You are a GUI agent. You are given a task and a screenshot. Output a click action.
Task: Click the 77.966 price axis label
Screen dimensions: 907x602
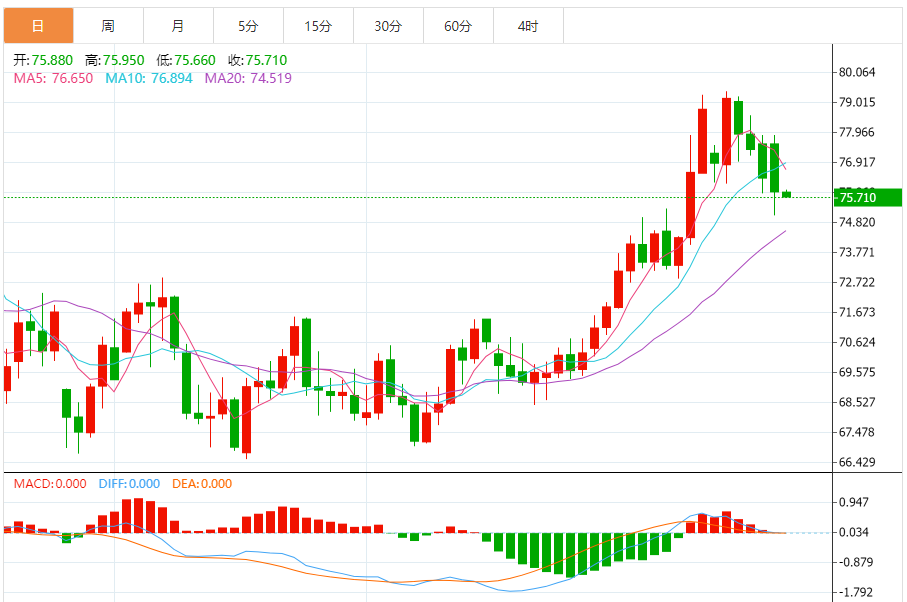pos(857,132)
